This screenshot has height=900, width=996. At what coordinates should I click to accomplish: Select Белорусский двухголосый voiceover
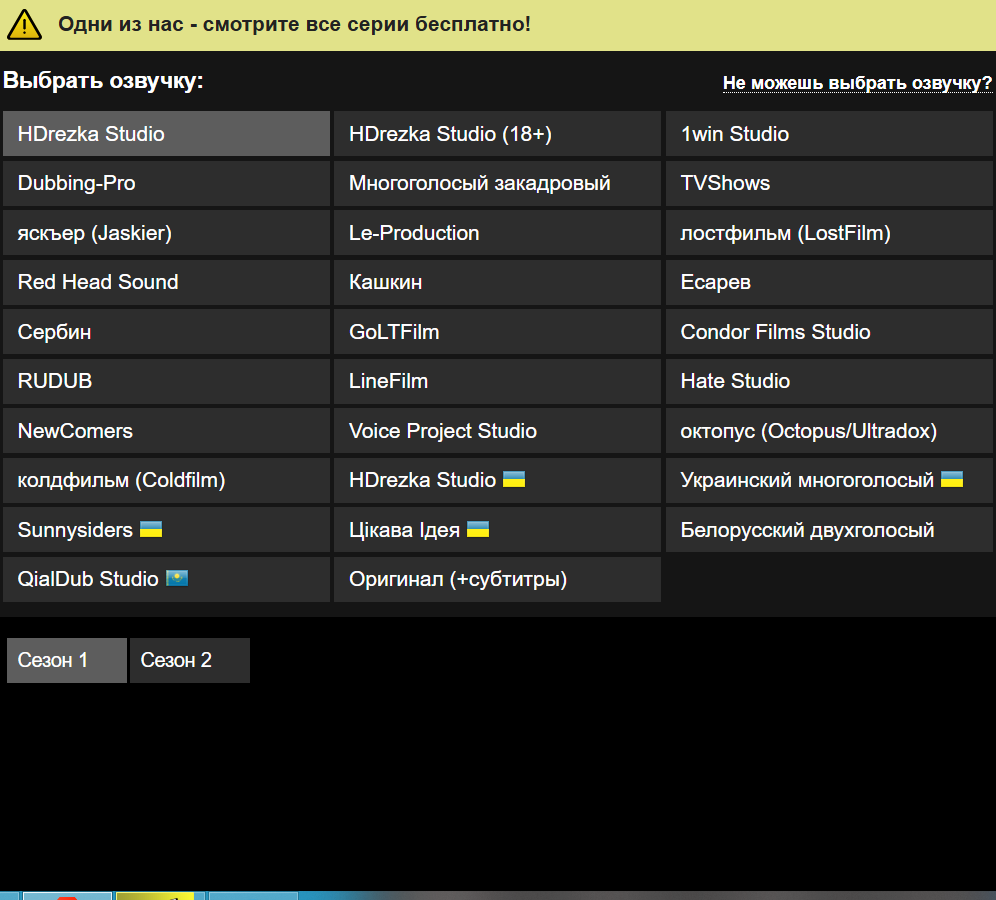(x=829, y=530)
